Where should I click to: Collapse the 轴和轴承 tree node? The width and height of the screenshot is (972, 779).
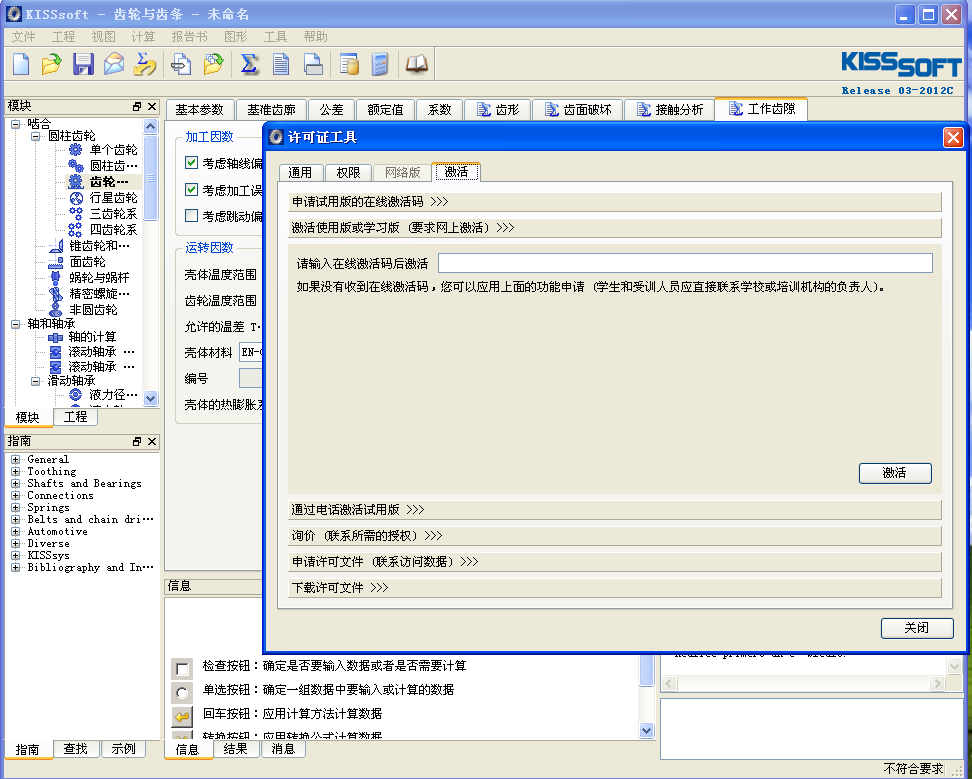pos(15,323)
